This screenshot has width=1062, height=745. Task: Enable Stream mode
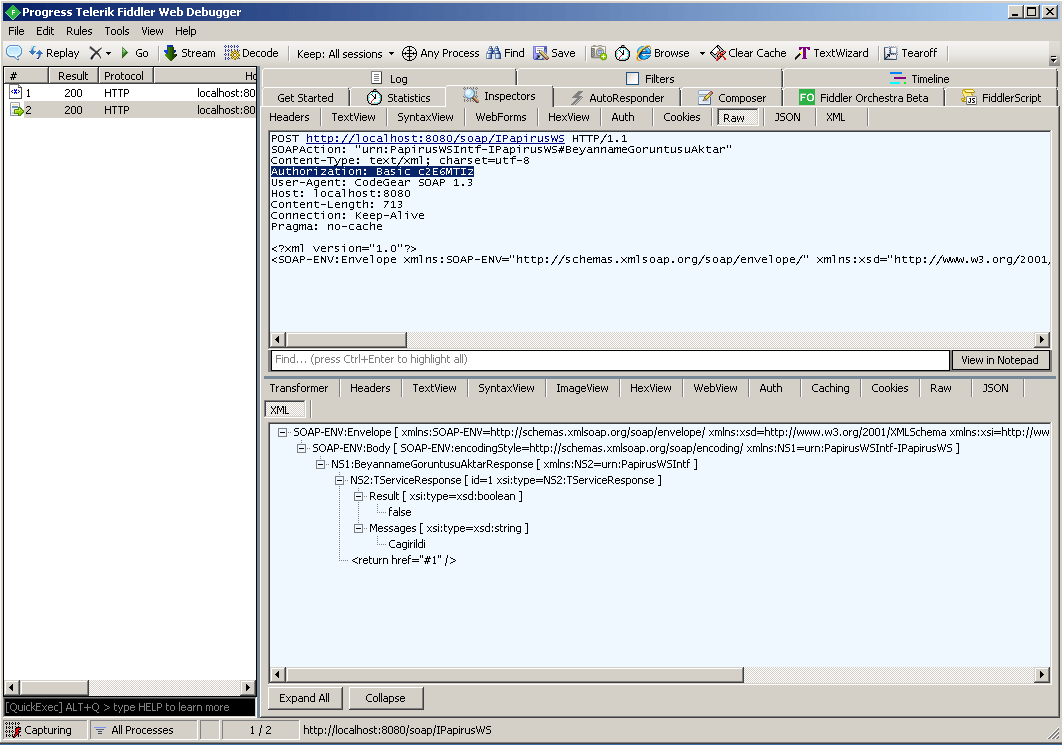point(189,53)
